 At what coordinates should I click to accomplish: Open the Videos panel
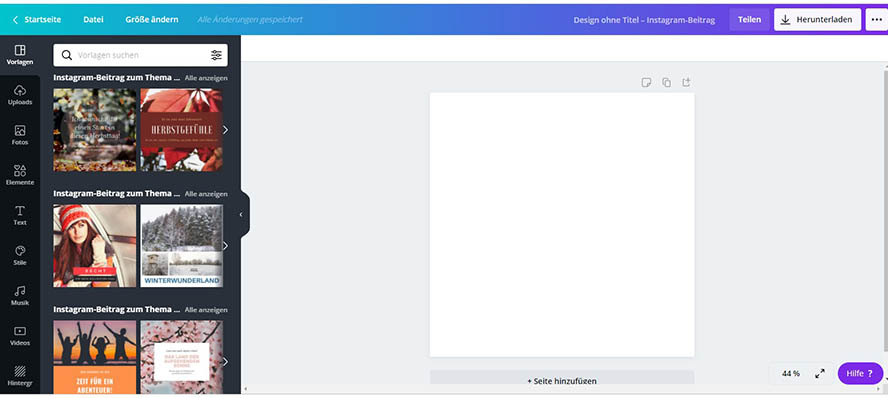click(20, 336)
